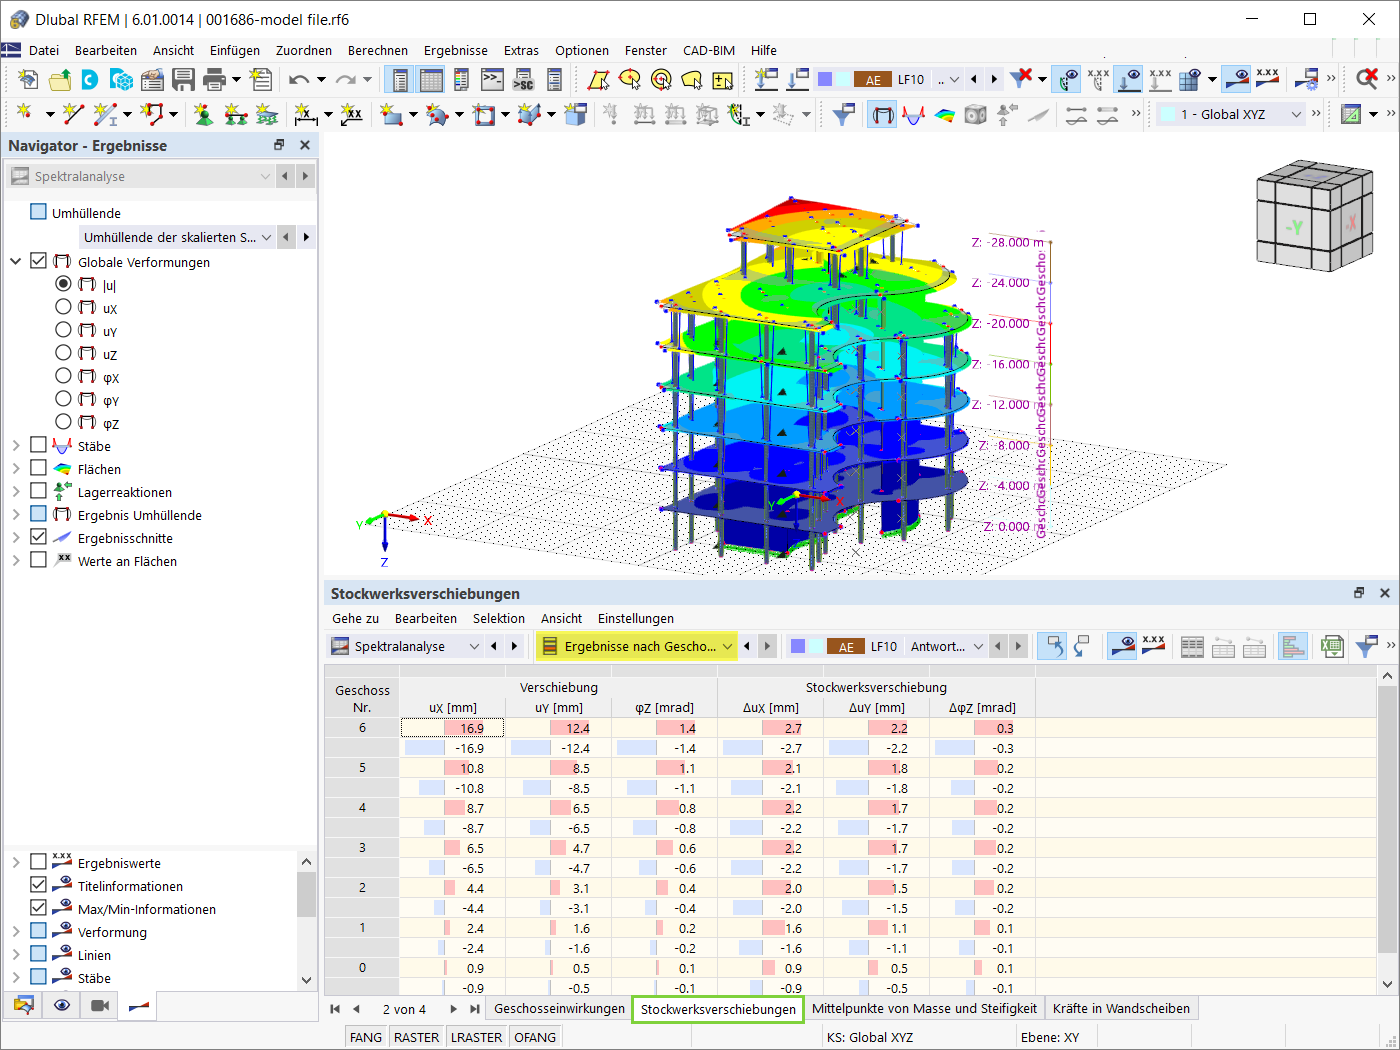This screenshot has width=1400, height=1050.
Task: Open the script console icon
Action: (492, 80)
